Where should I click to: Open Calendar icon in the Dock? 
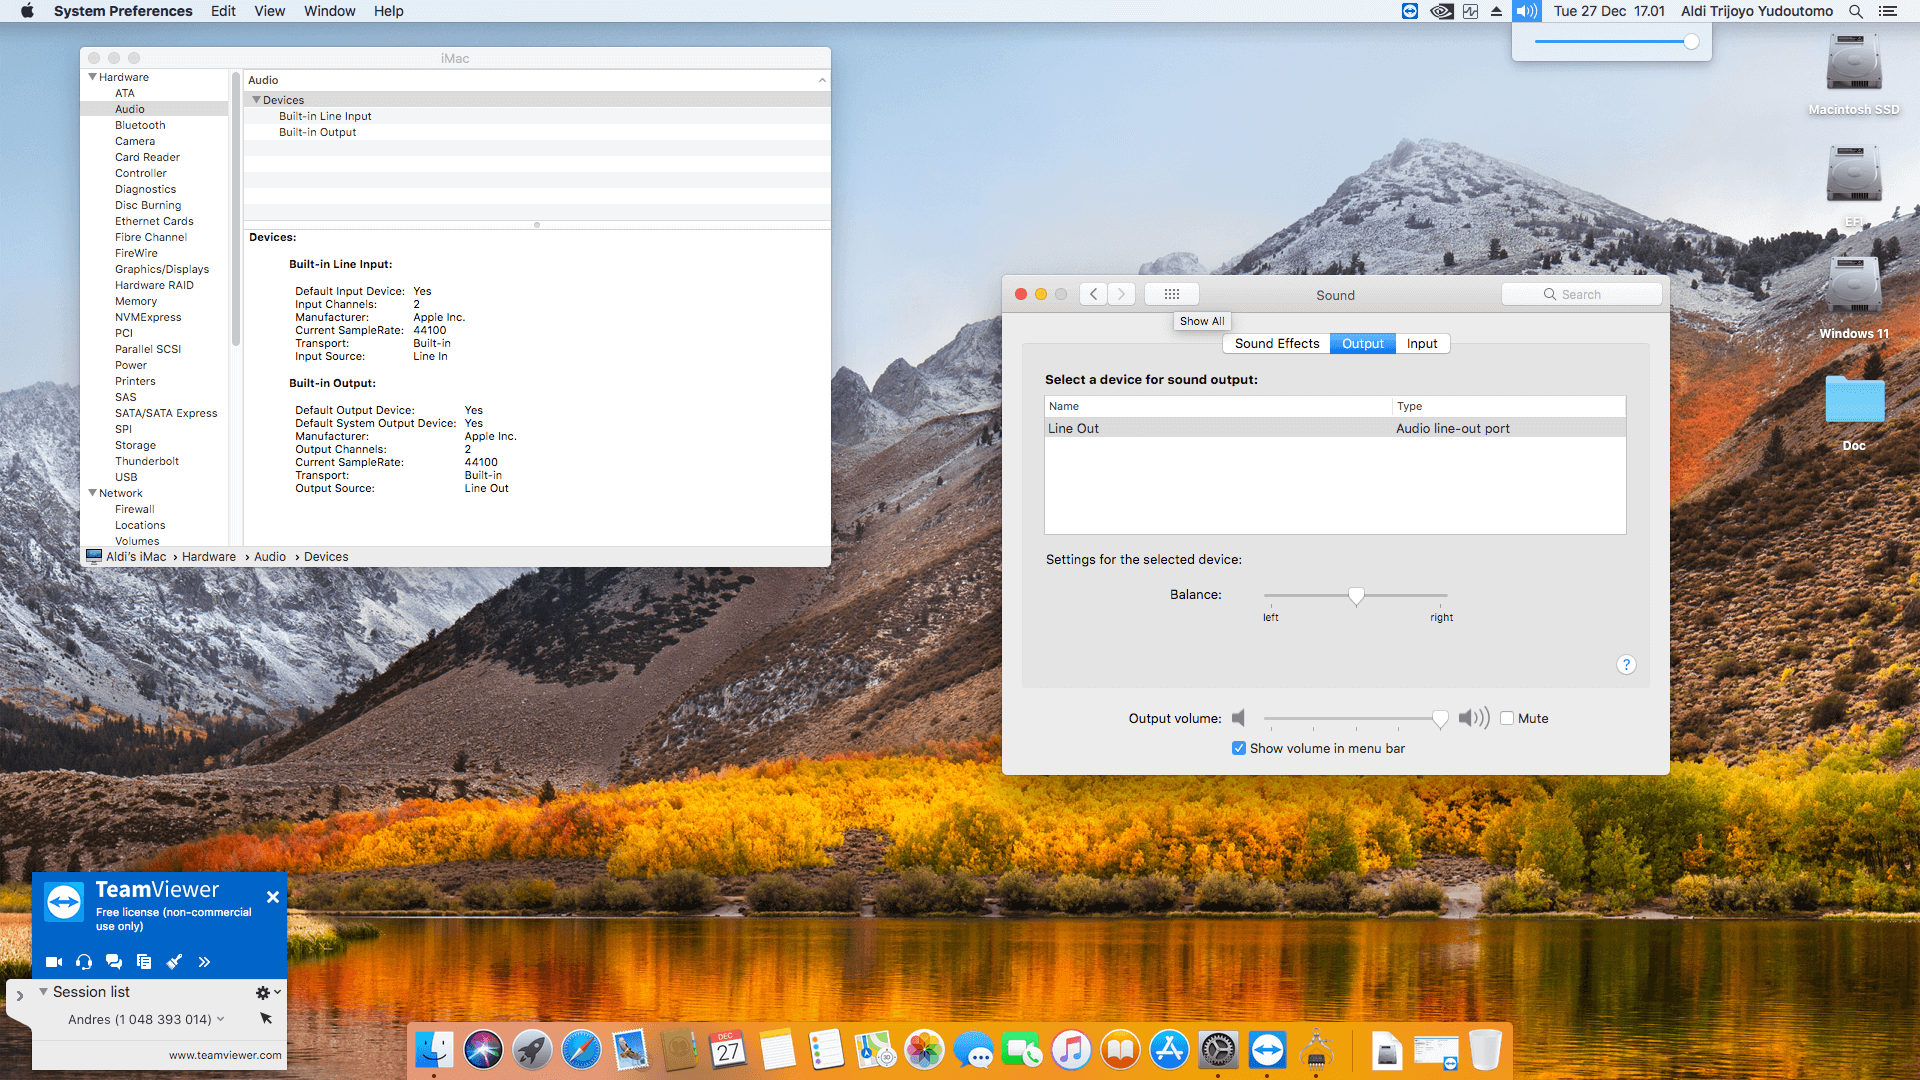point(728,1050)
